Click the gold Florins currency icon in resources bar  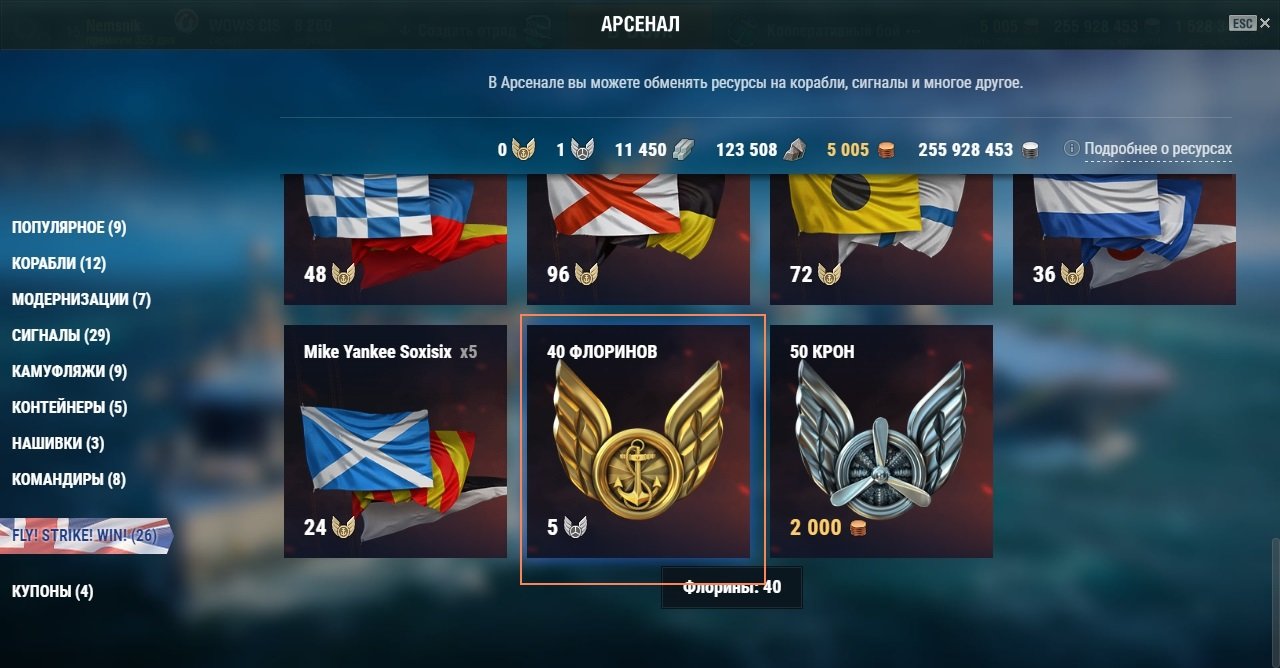pyautogui.click(x=524, y=150)
